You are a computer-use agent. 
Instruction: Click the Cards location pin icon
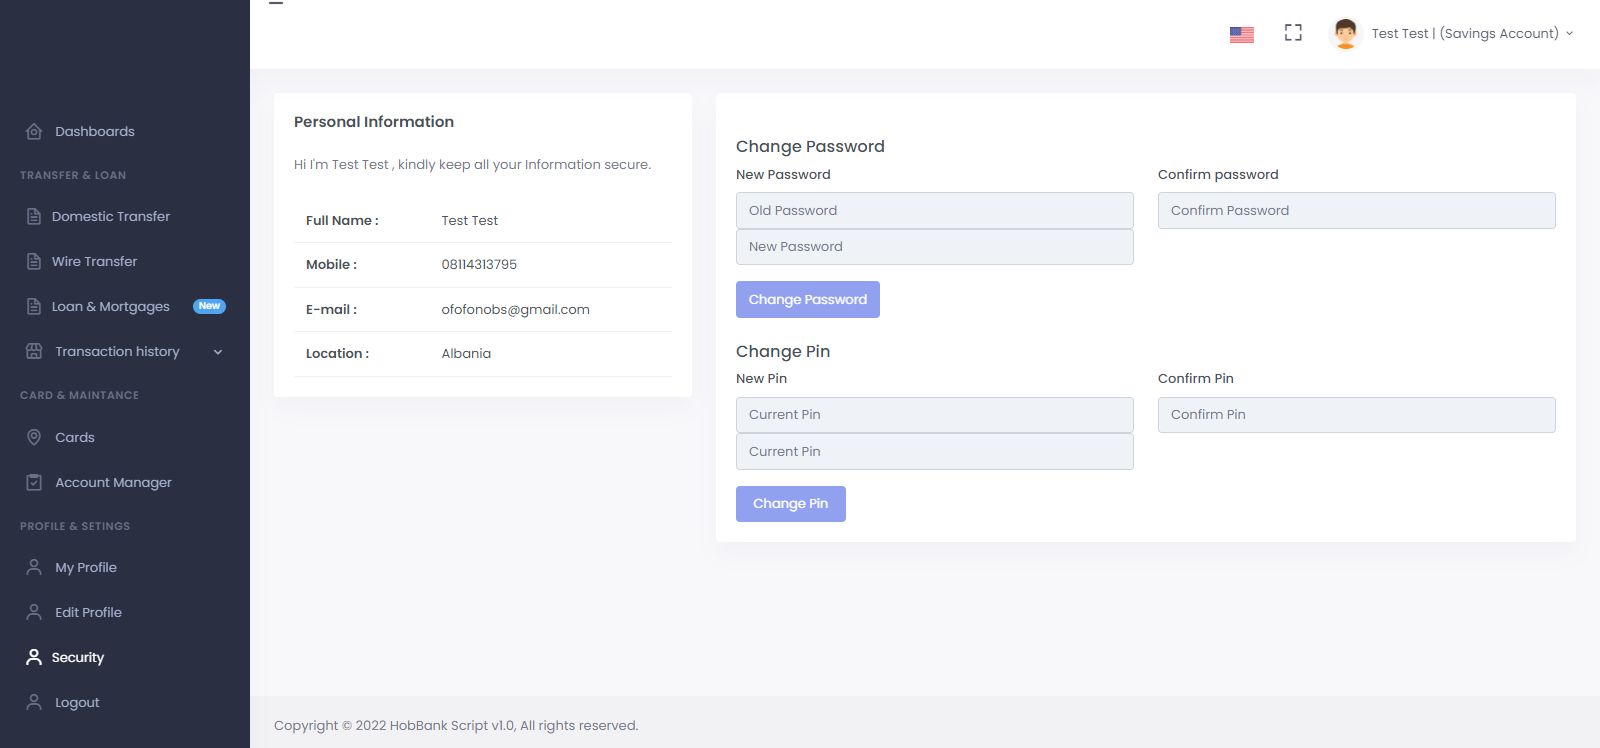(x=34, y=437)
